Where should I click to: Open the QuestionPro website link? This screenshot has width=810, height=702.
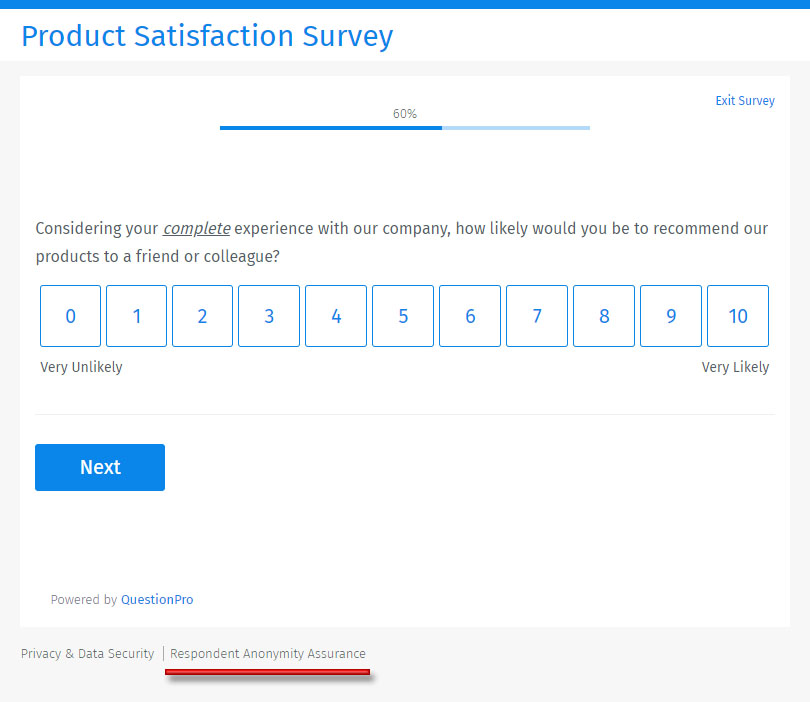click(x=157, y=599)
